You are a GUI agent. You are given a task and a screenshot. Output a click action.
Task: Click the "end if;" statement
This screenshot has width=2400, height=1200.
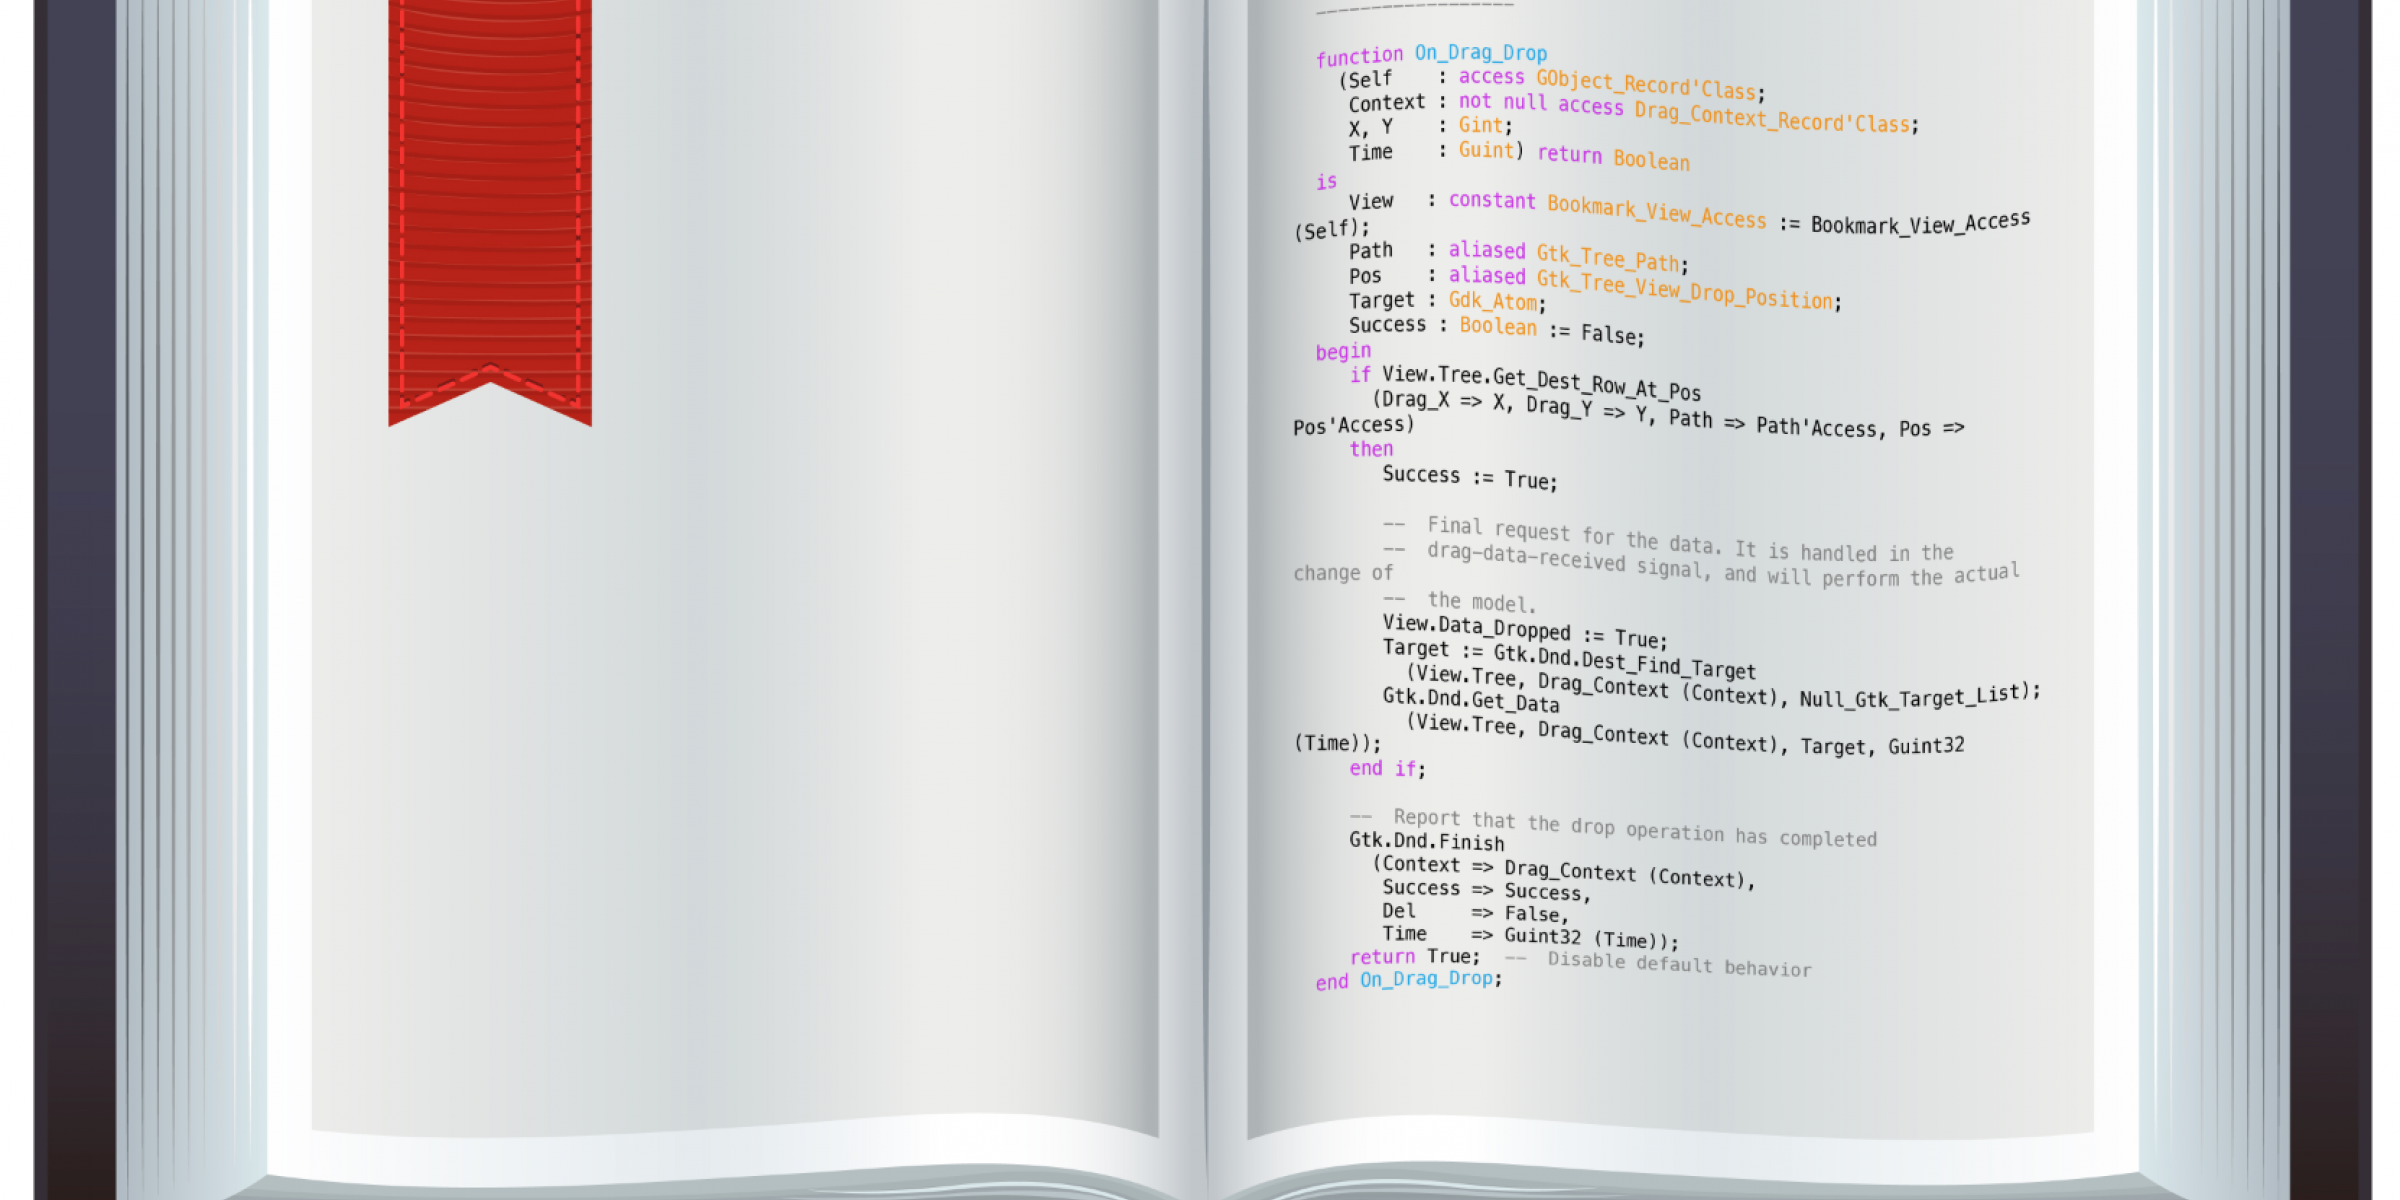(x=1387, y=768)
